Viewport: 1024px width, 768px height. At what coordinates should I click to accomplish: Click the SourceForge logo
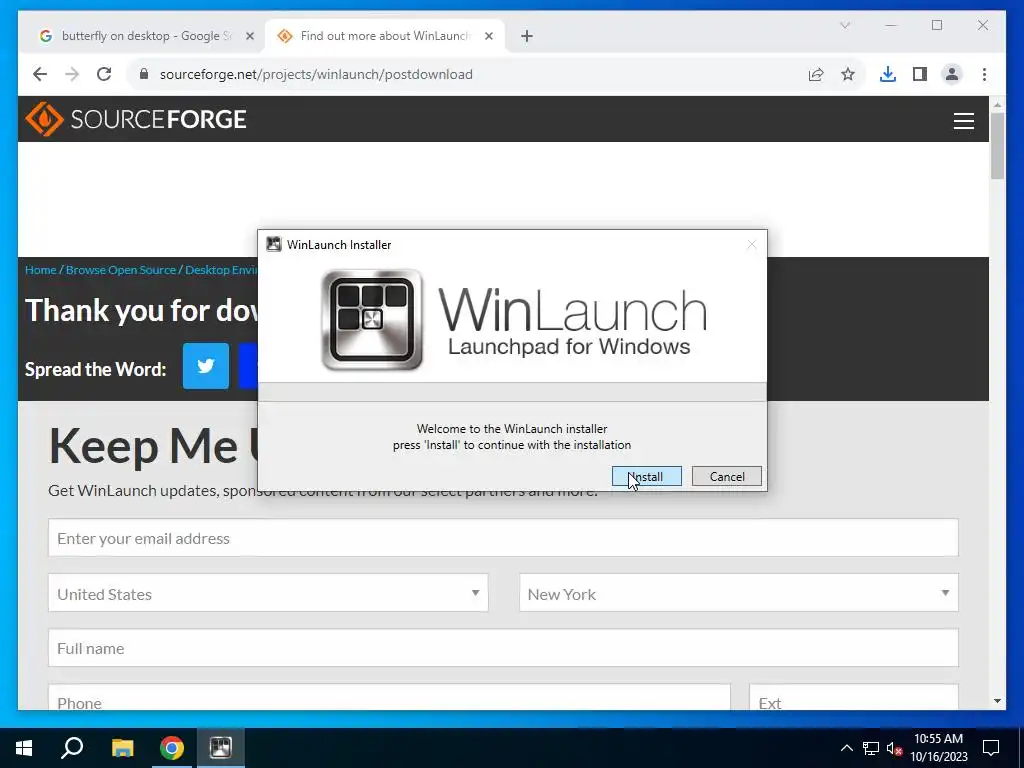[136, 119]
